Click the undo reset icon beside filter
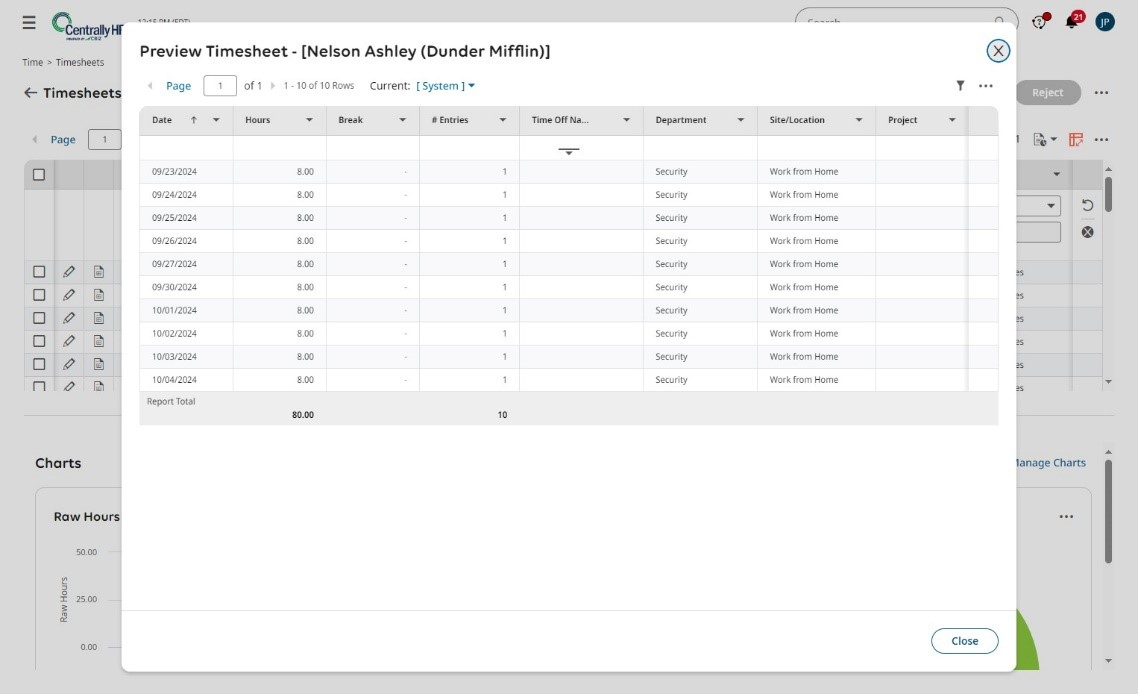1138x694 pixels. pyautogui.click(x=1087, y=205)
